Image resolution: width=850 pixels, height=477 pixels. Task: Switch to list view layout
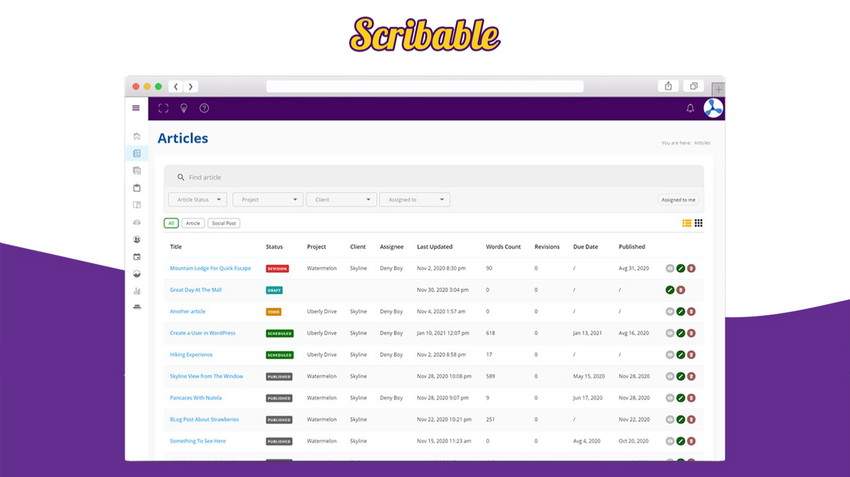coord(686,223)
